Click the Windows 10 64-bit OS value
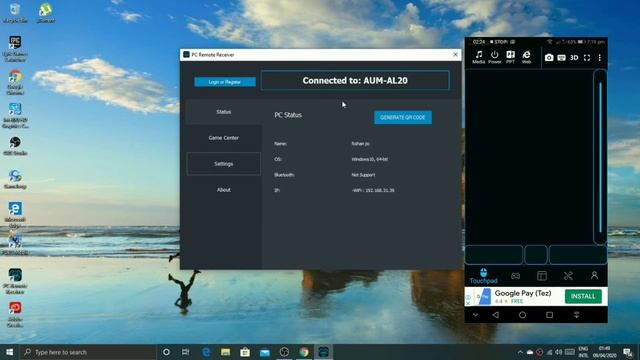640x360 pixels. coord(370,159)
